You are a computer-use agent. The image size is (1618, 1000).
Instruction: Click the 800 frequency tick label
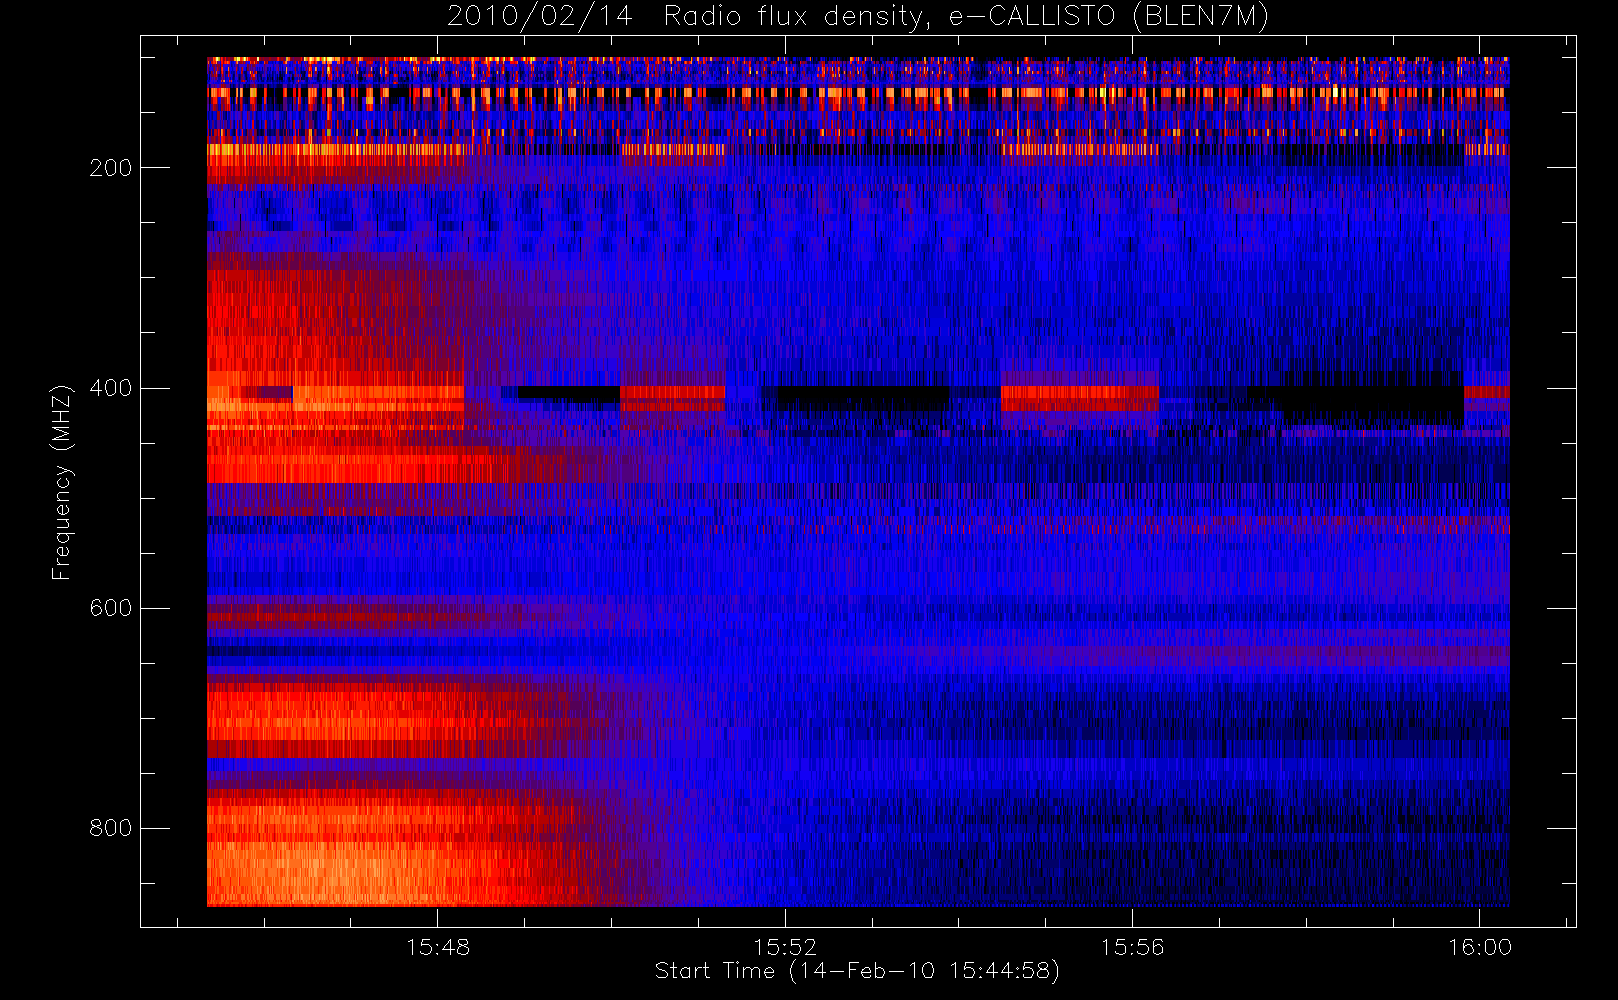click(110, 828)
